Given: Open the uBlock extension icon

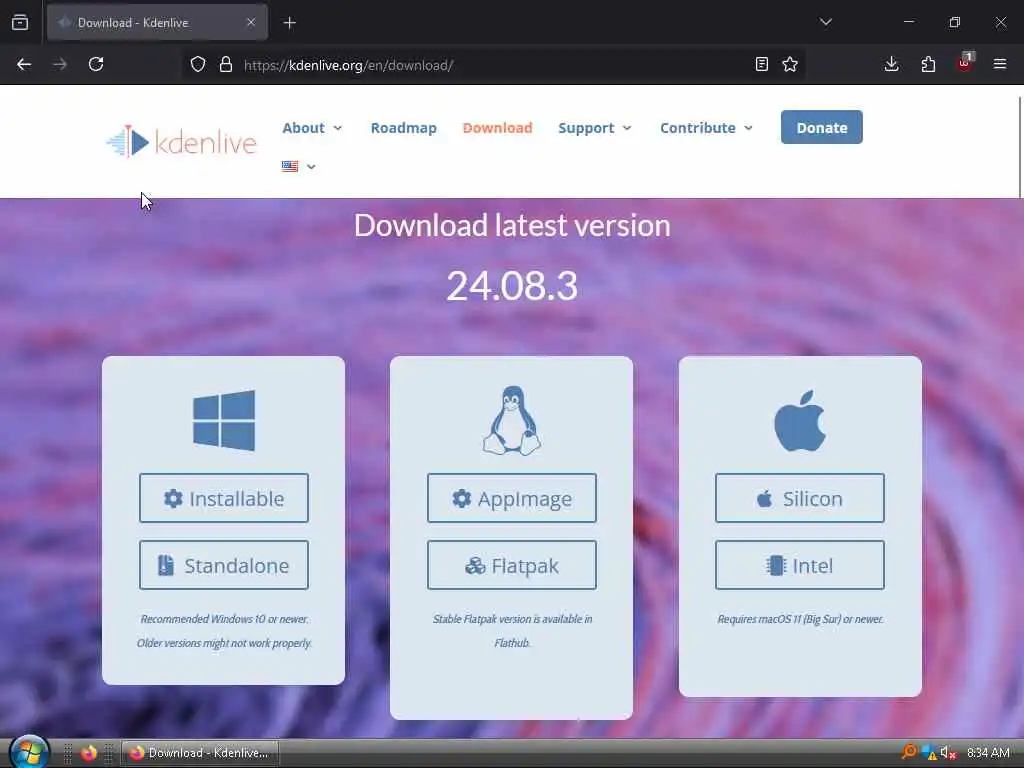Looking at the screenshot, I should pyautogui.click(x=965, y=63).
